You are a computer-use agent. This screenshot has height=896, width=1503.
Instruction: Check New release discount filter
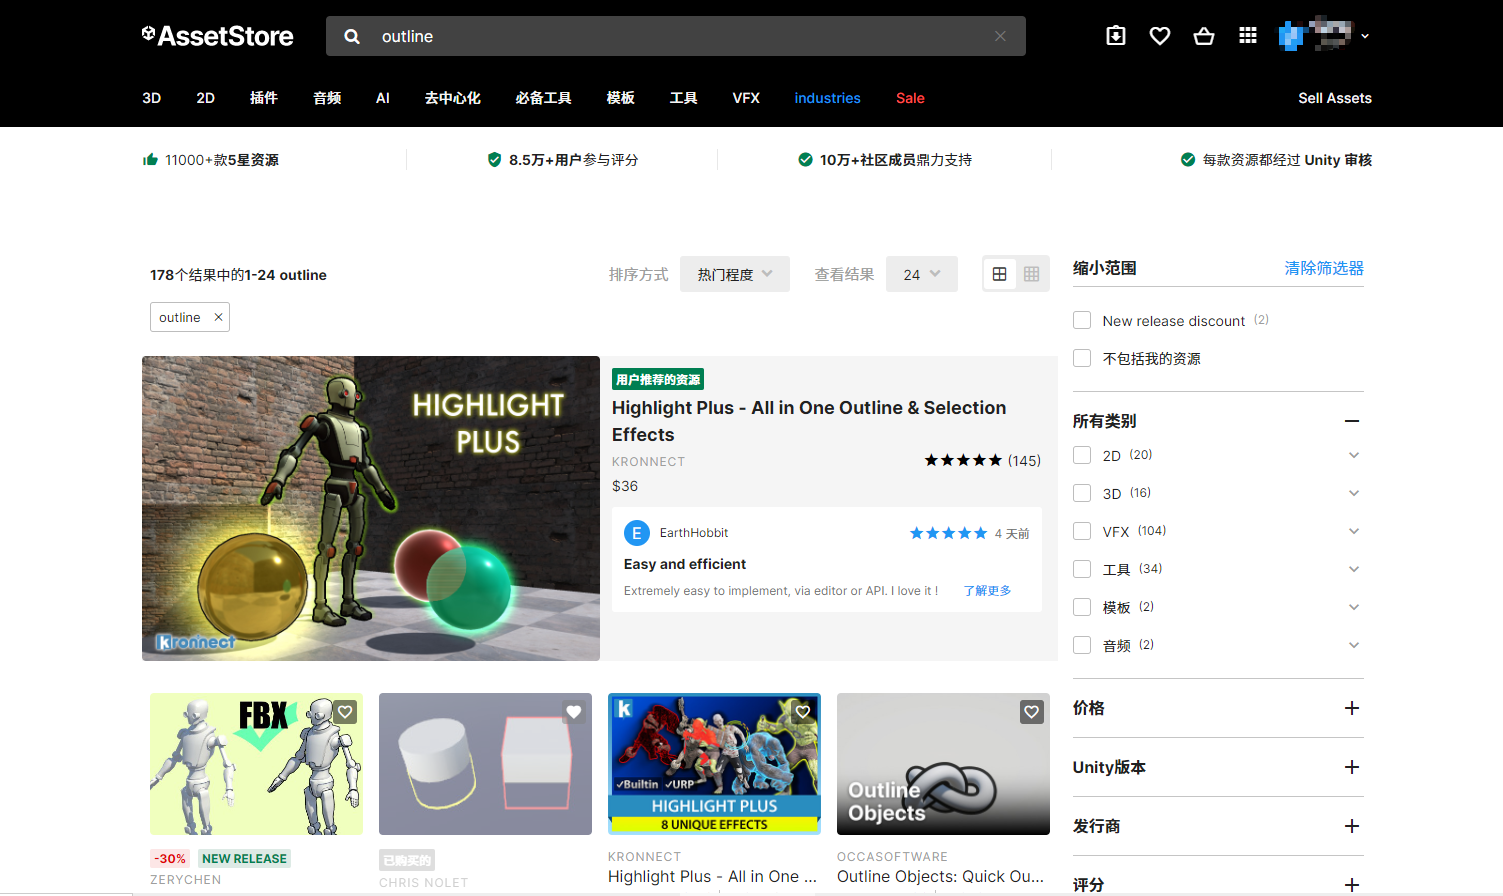click(x=1082, y=320)
